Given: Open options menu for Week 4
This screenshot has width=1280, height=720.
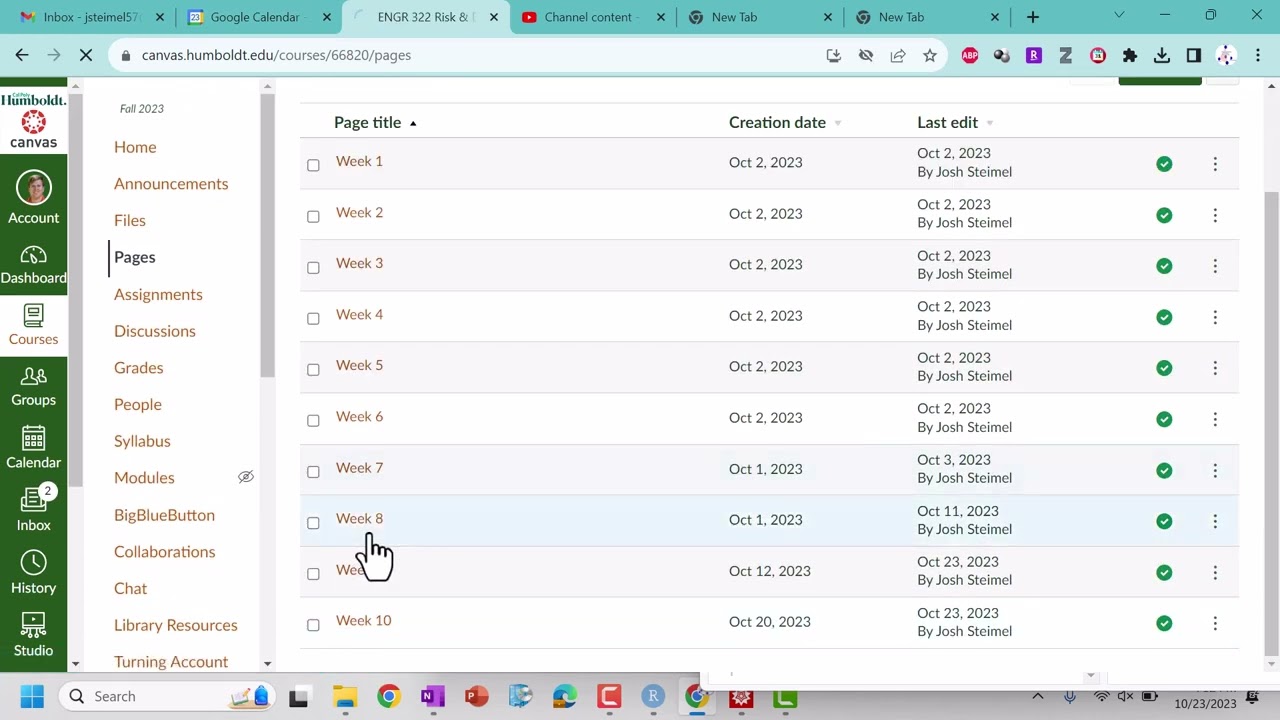Looking at the screenshot, I should tap(1215, 317).
